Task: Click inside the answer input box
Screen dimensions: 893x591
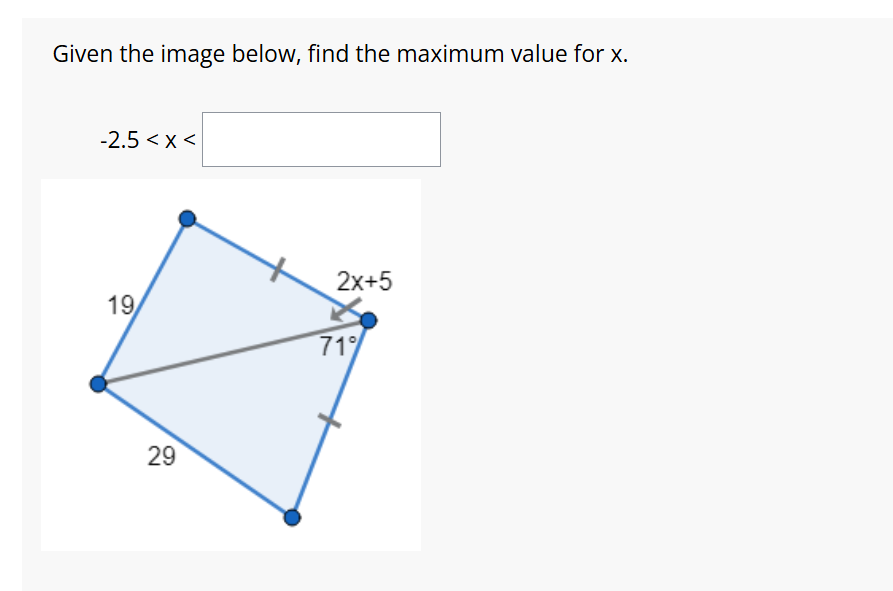Action: (320, 139)
